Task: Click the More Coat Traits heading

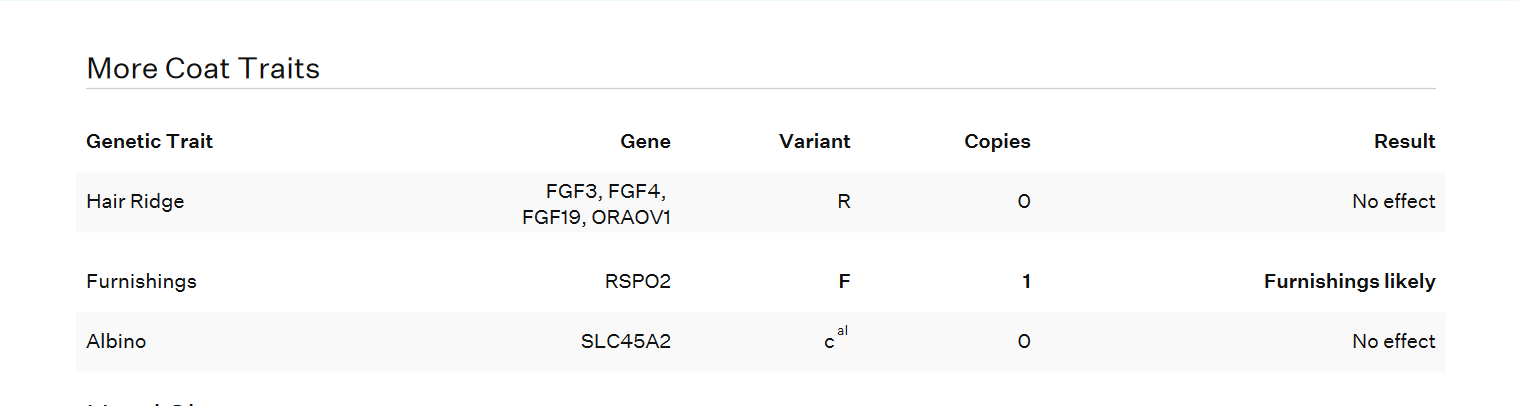Action: [203, 68]
